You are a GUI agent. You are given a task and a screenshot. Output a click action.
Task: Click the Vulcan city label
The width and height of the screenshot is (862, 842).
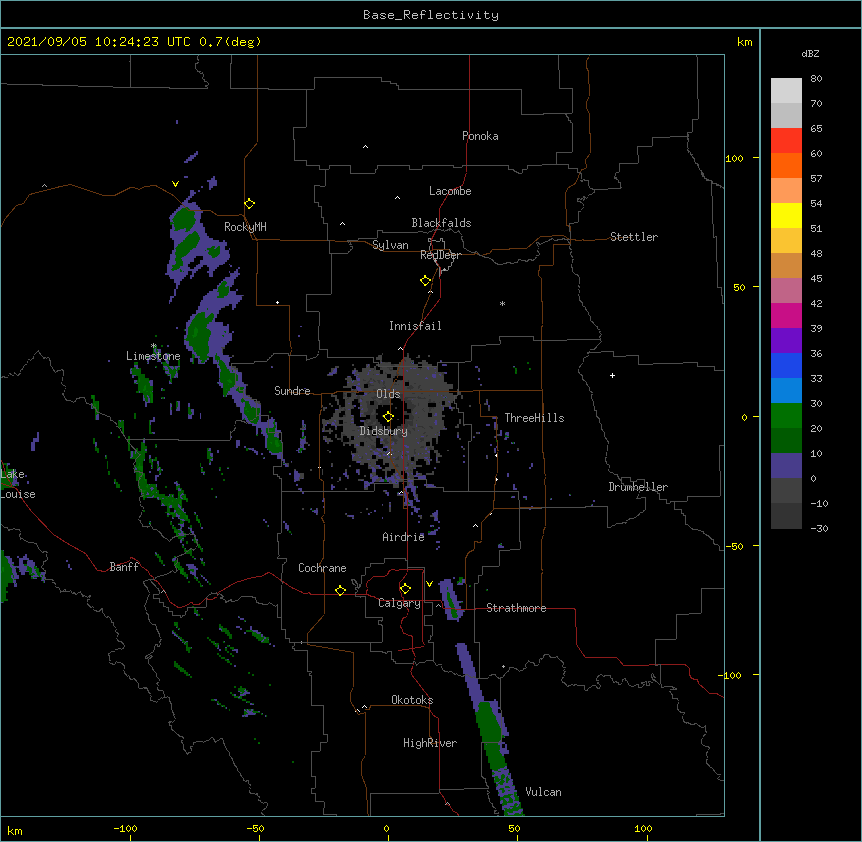click(x=543, y=792)
